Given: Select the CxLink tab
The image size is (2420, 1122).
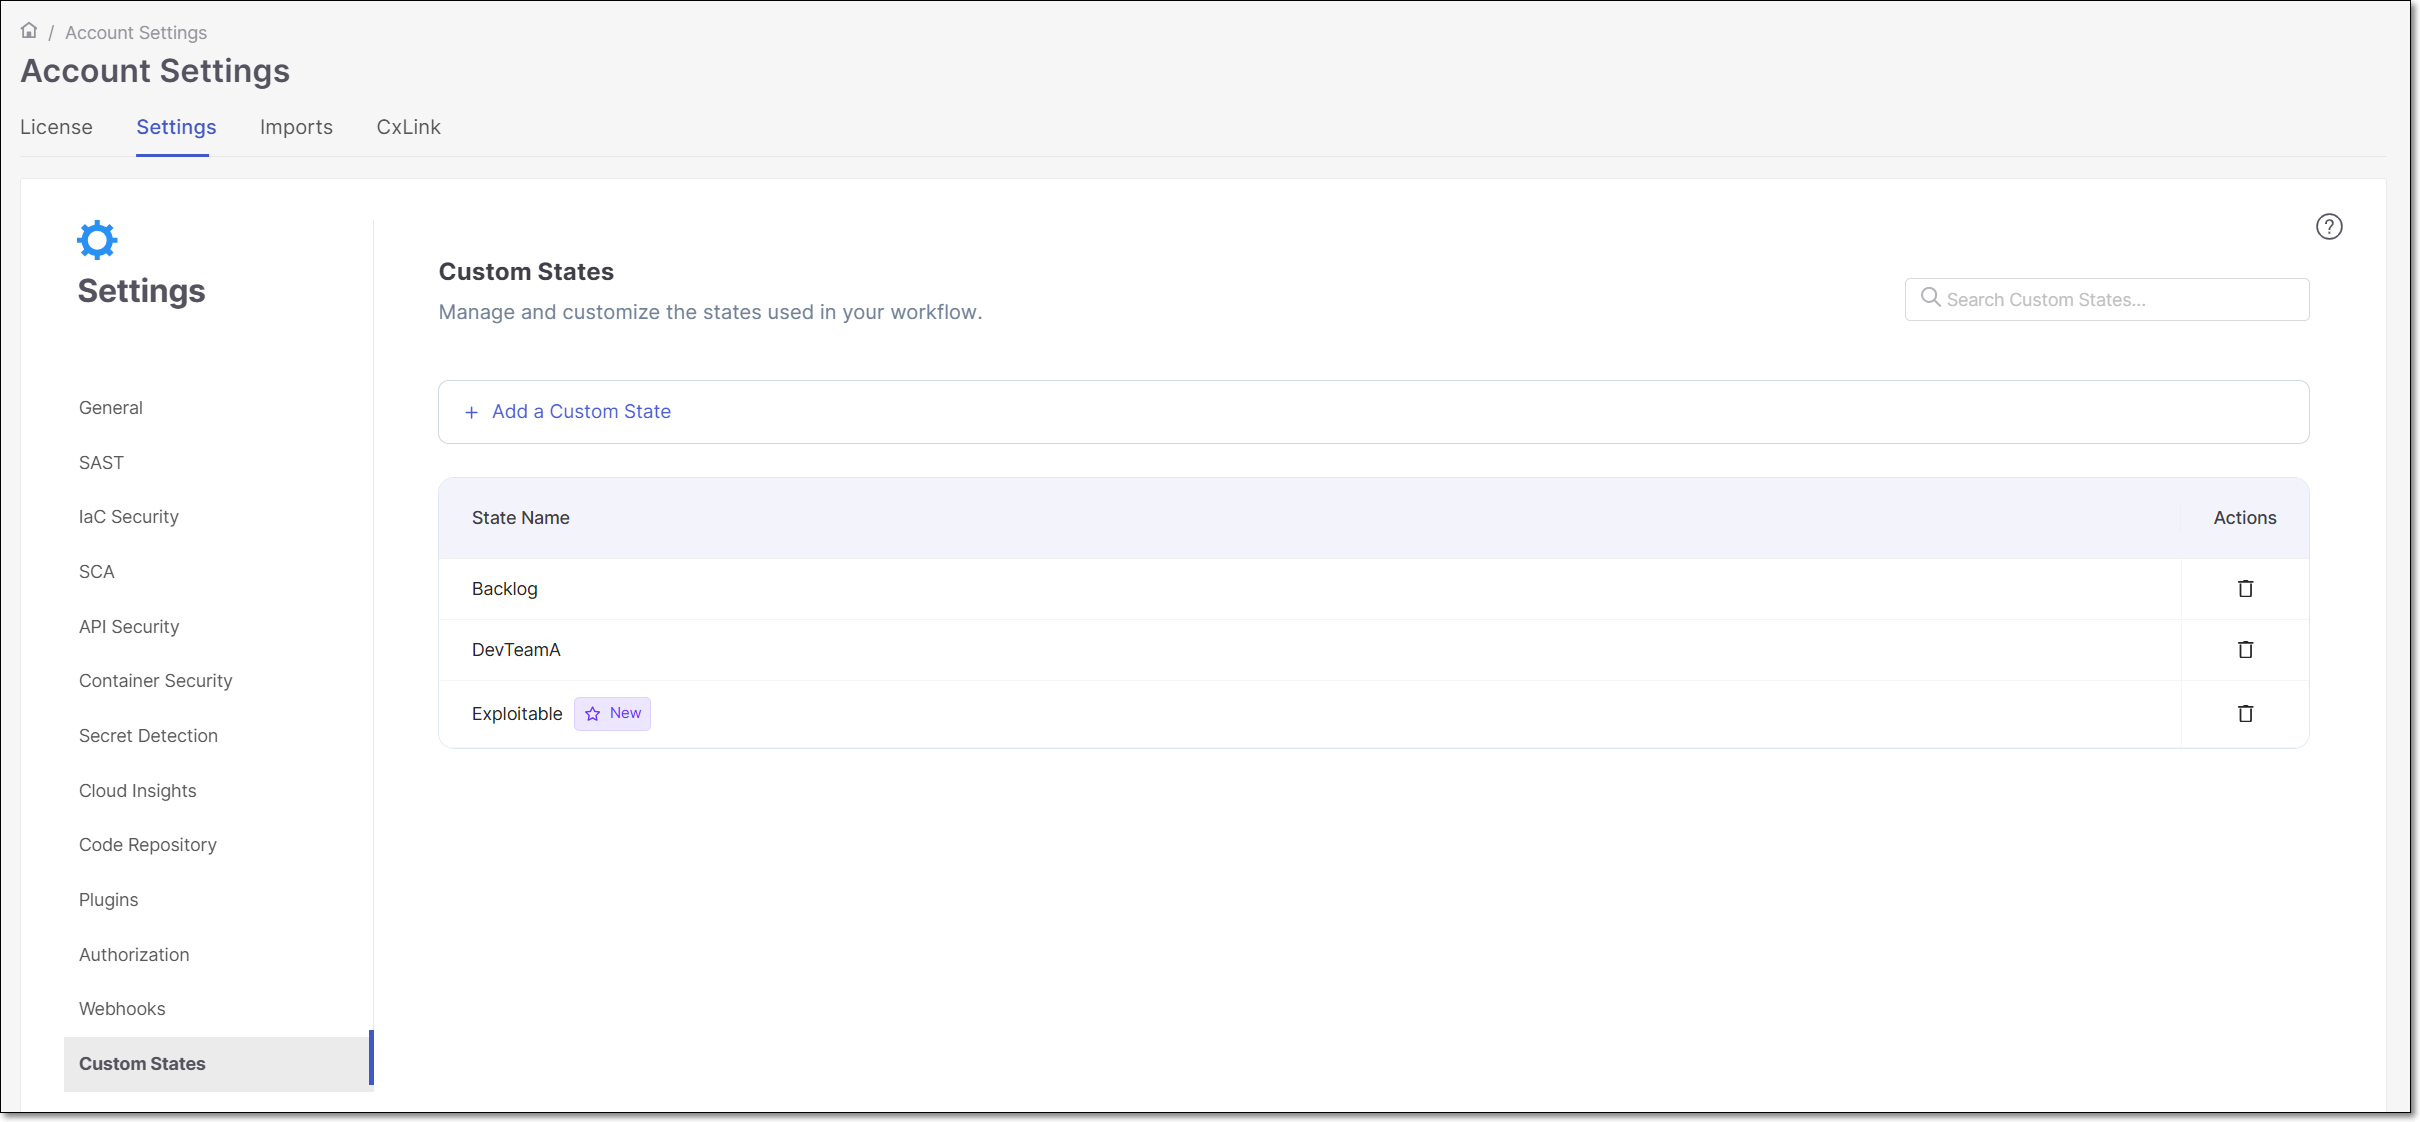Looking at the screenshot, I should pyautogui.click(x=408, y=127).
